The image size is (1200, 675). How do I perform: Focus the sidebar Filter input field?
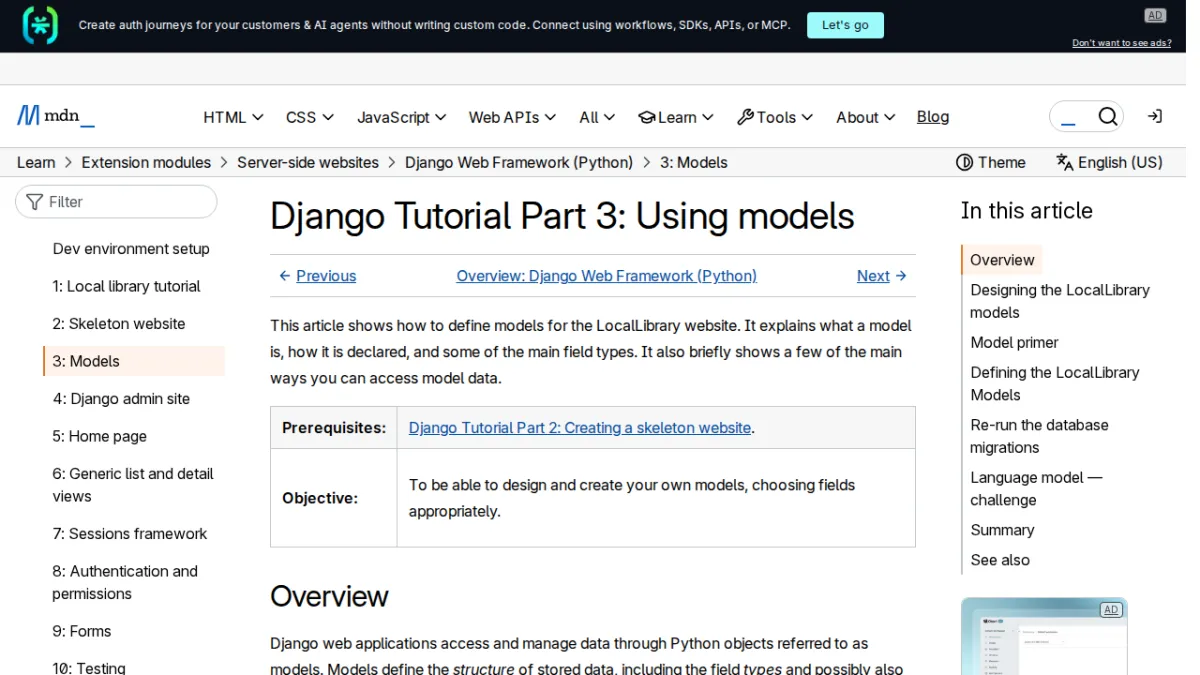(116, 202)
